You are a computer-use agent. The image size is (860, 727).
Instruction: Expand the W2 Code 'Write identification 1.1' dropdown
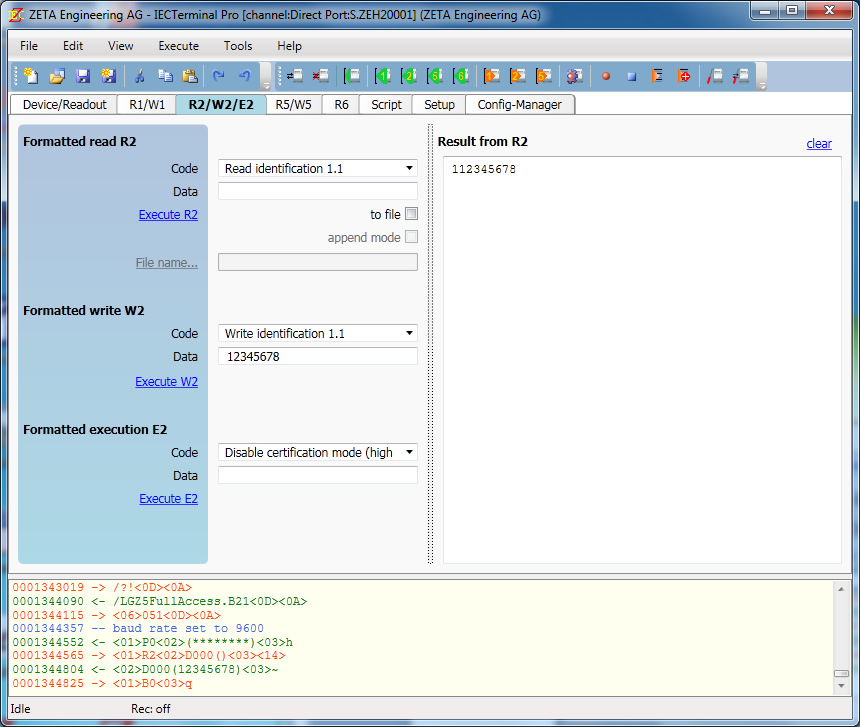pos(318,333)
